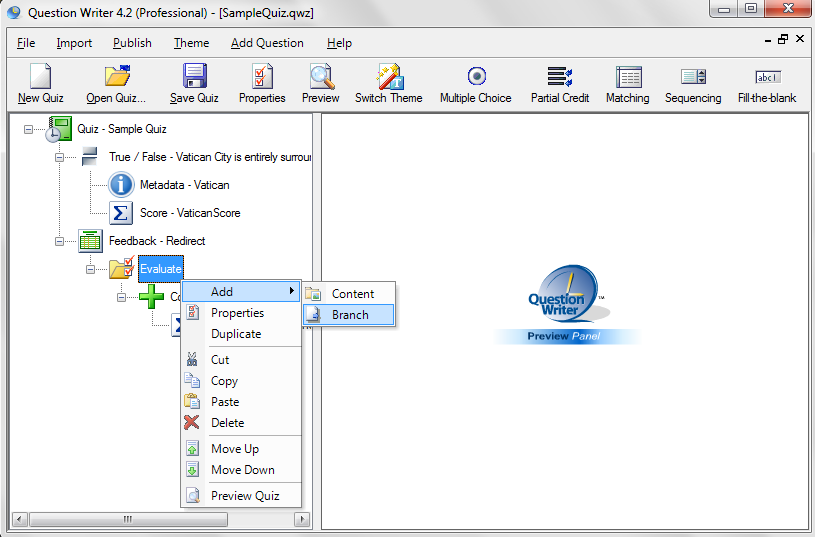
Task: Collapse the node beside the green plus
Action: (x=121, y=297)
